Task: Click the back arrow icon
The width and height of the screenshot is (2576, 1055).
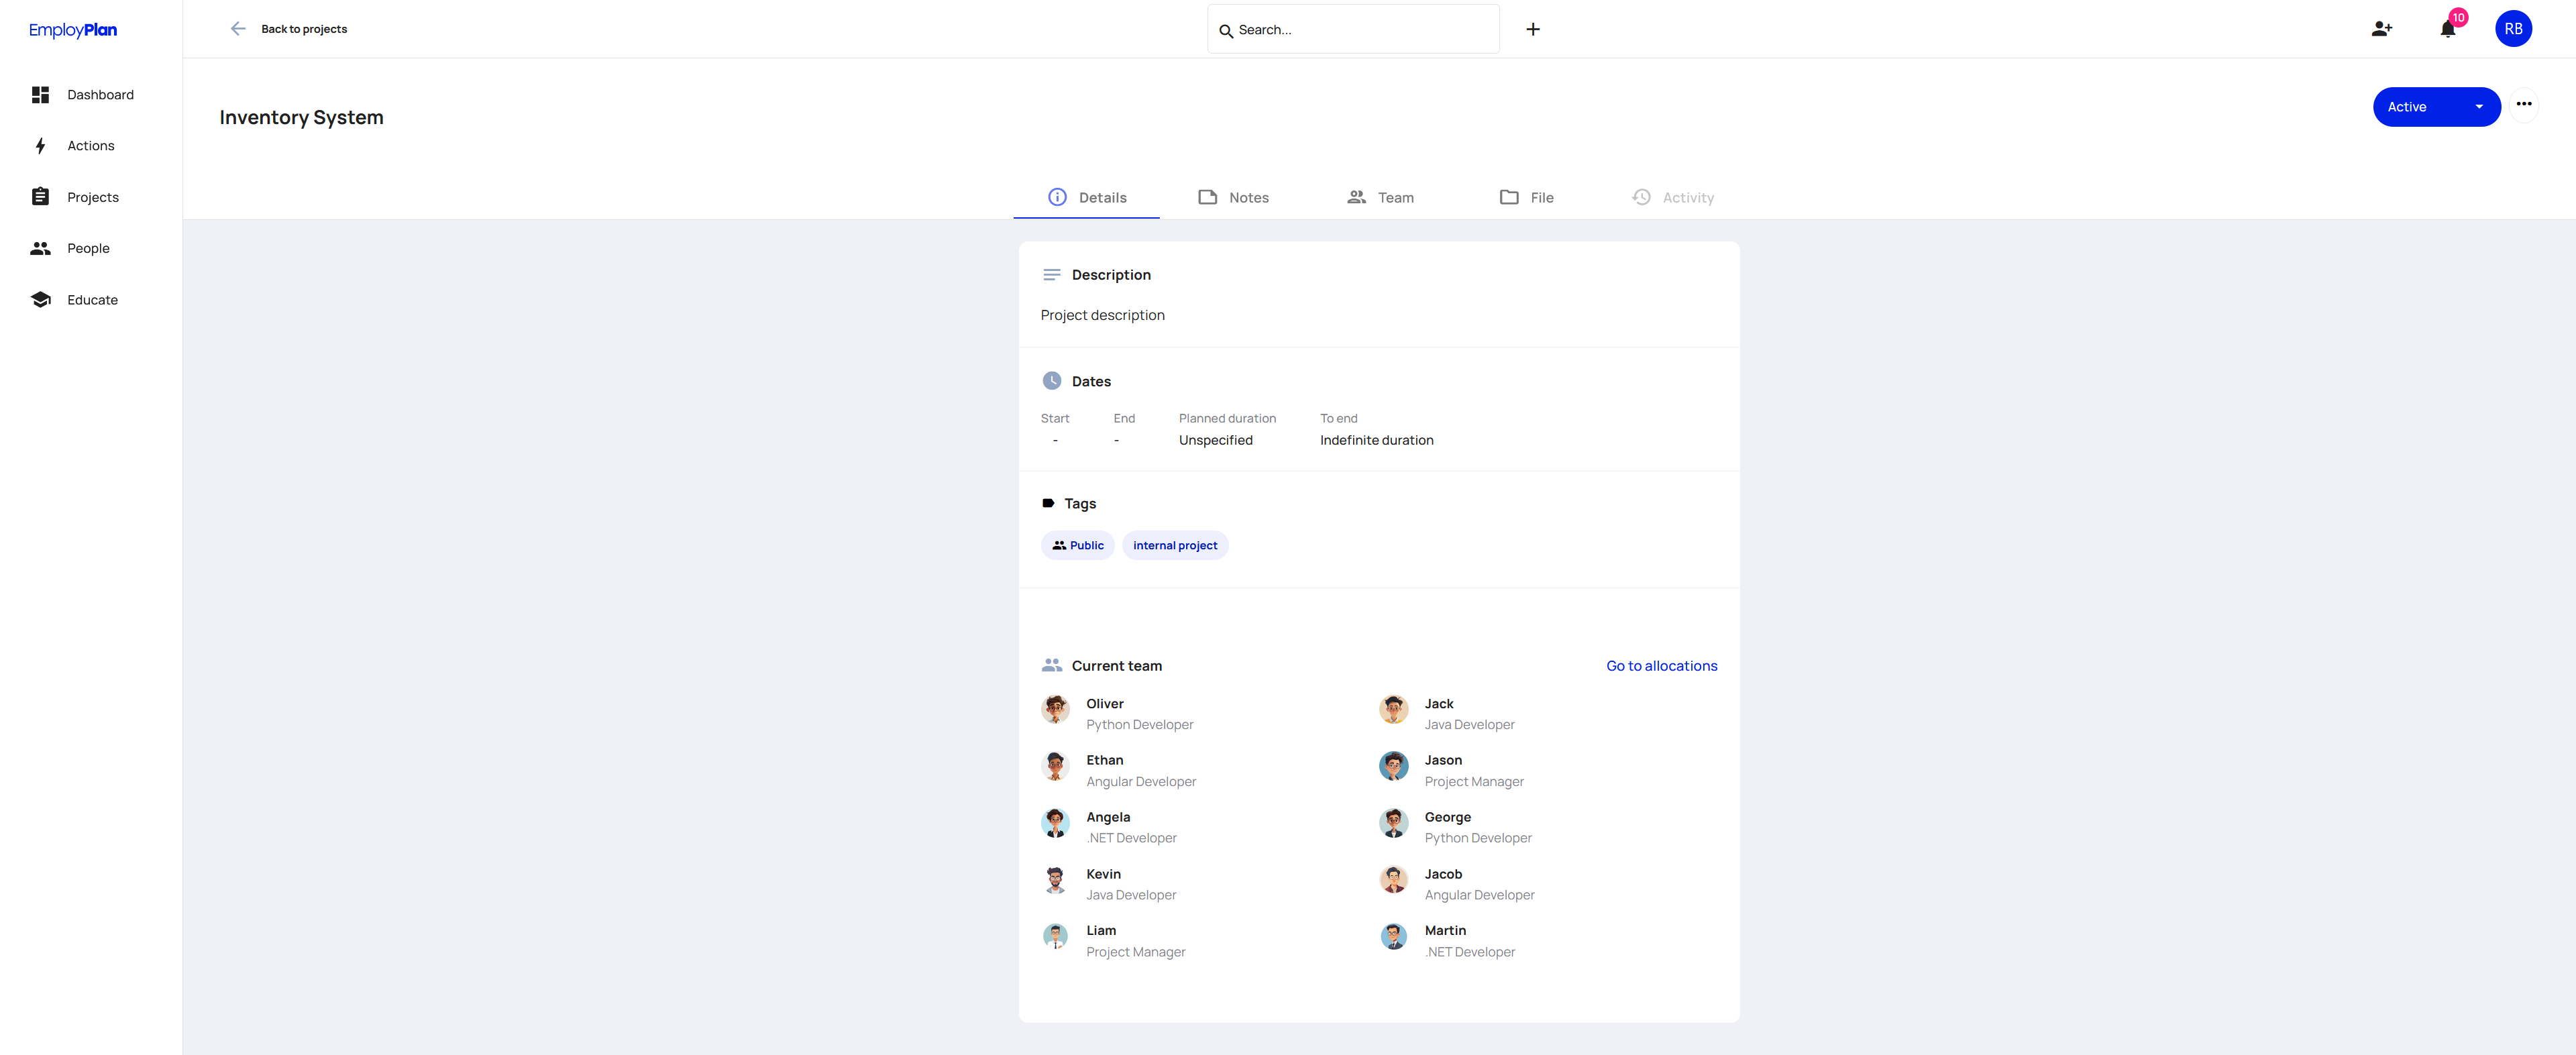Action: pyautogui.click(x=238, y=29)
